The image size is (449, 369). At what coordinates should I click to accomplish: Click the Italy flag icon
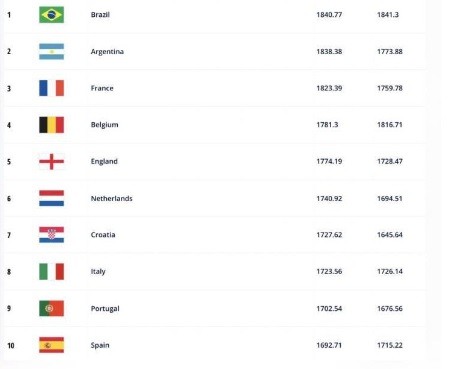coord(51,271)
